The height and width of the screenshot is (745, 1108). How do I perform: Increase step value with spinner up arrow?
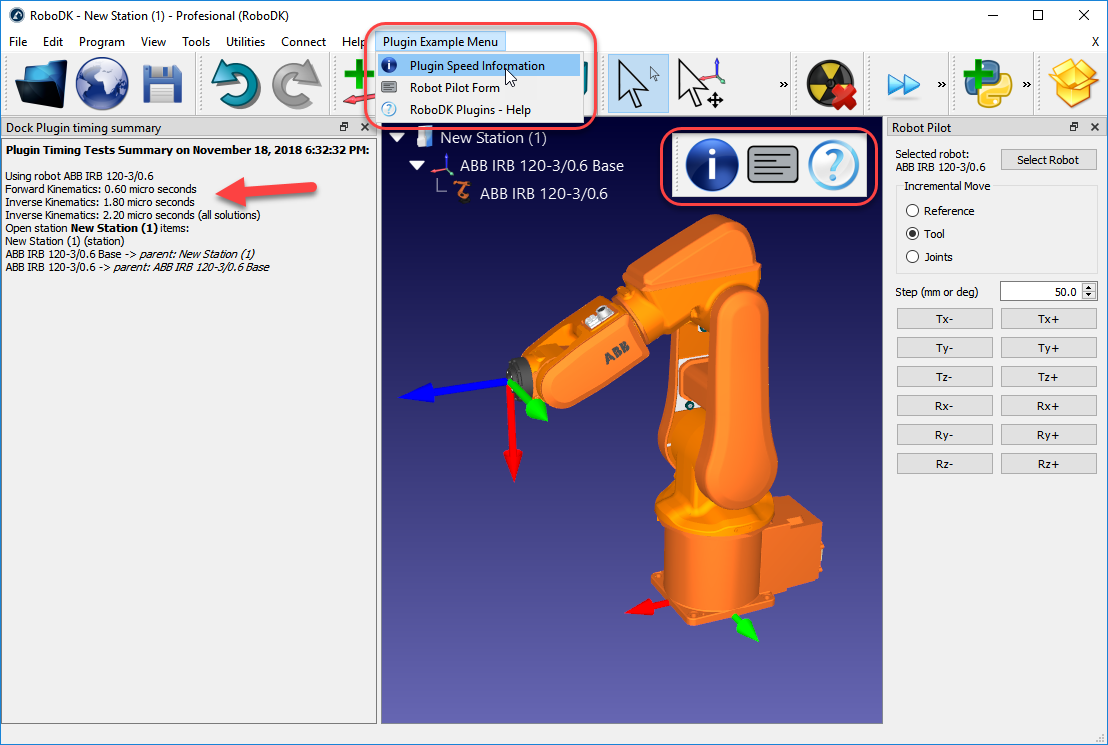[x=1089, y=287]
